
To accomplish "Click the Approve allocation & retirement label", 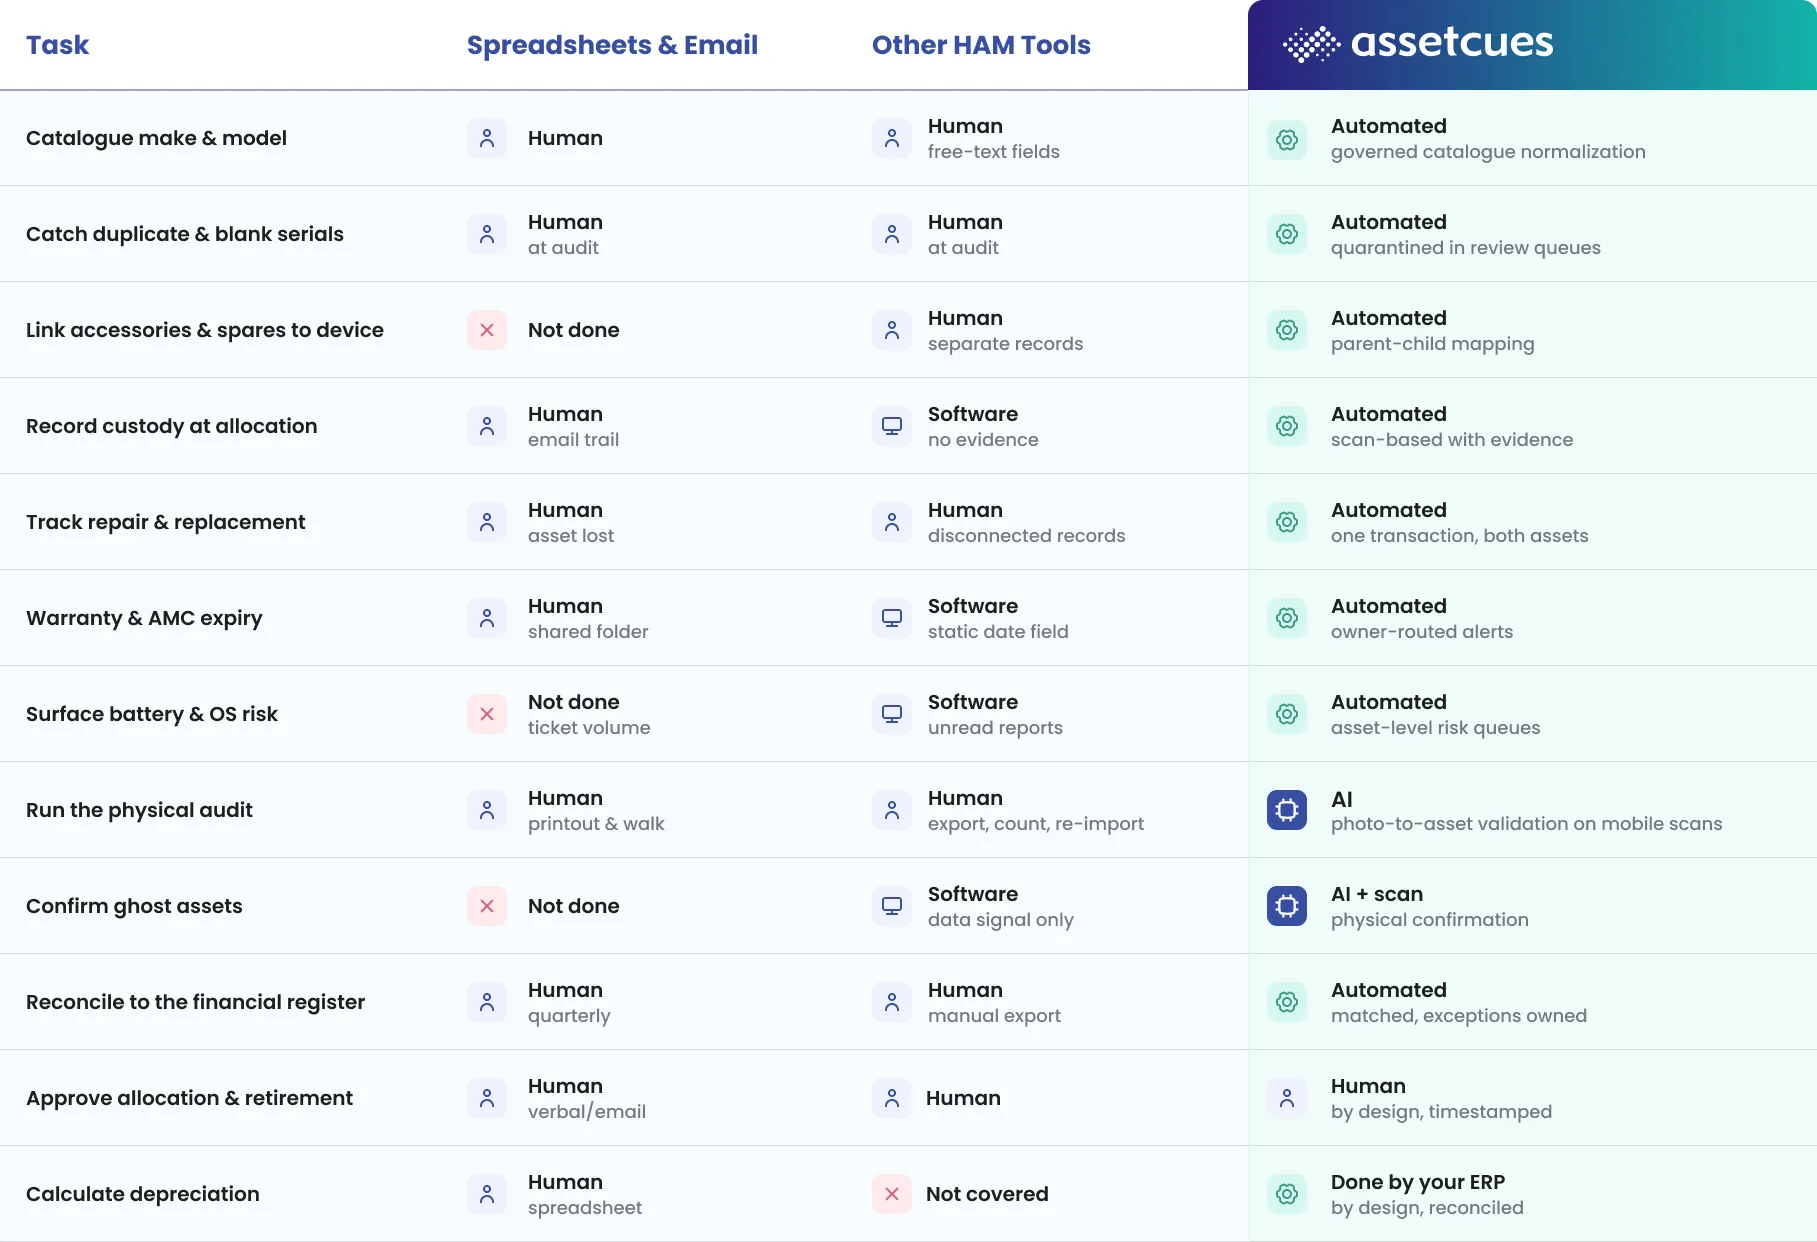I will tap(189, 1098).
